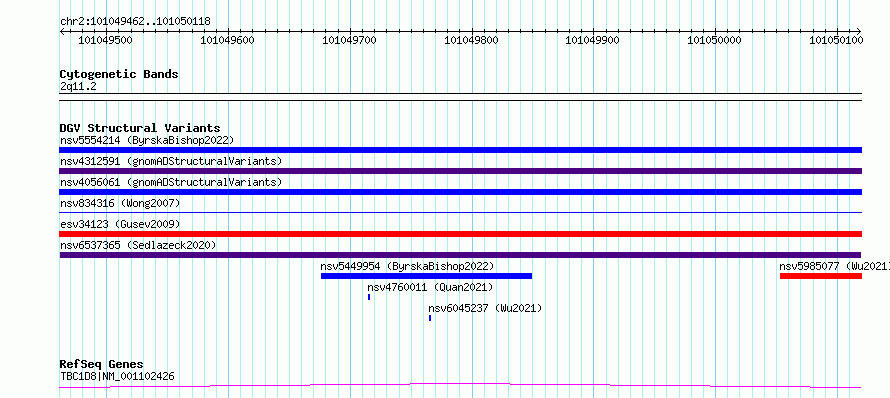Click ruler position 101049600

click(228, 40)
